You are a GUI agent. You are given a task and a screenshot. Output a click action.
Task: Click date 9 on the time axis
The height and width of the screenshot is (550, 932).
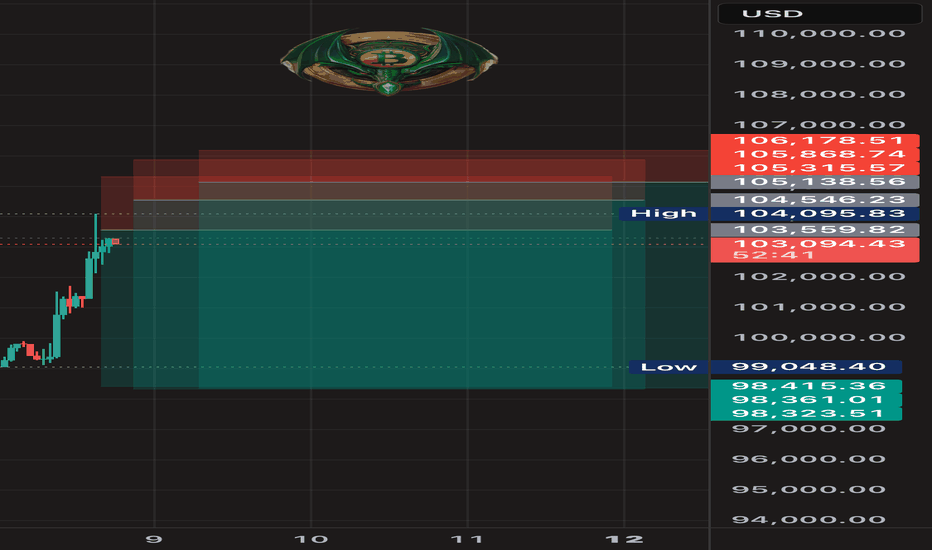154,539
